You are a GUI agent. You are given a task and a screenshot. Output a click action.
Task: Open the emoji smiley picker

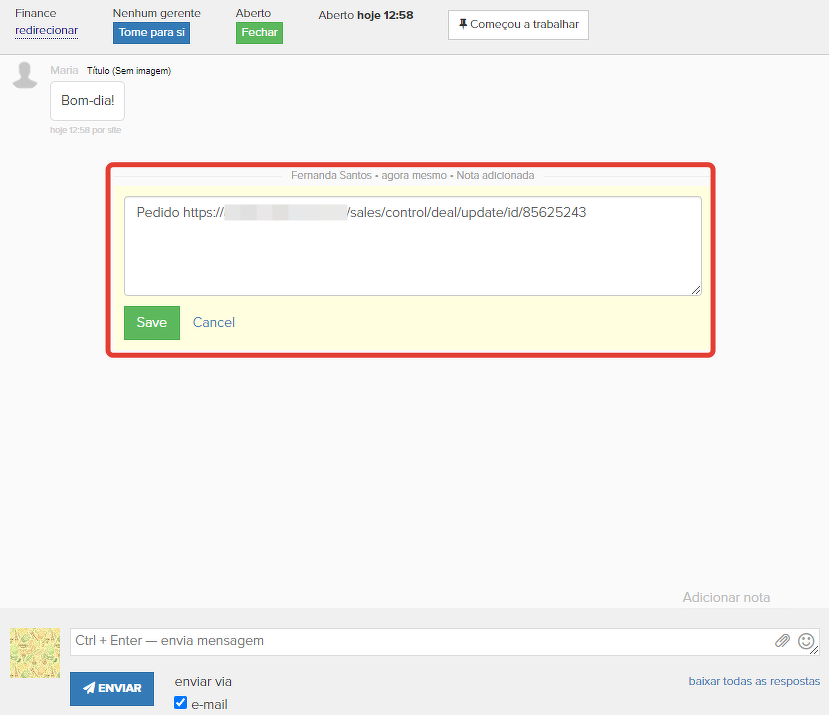point(806,641)
